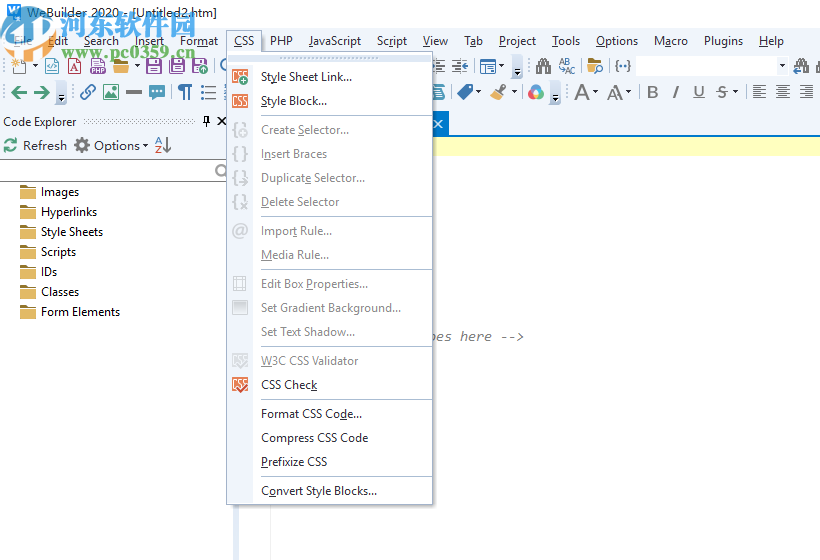
Task: Click the Refresh button in Code Explorer
Action: (35, 145)
